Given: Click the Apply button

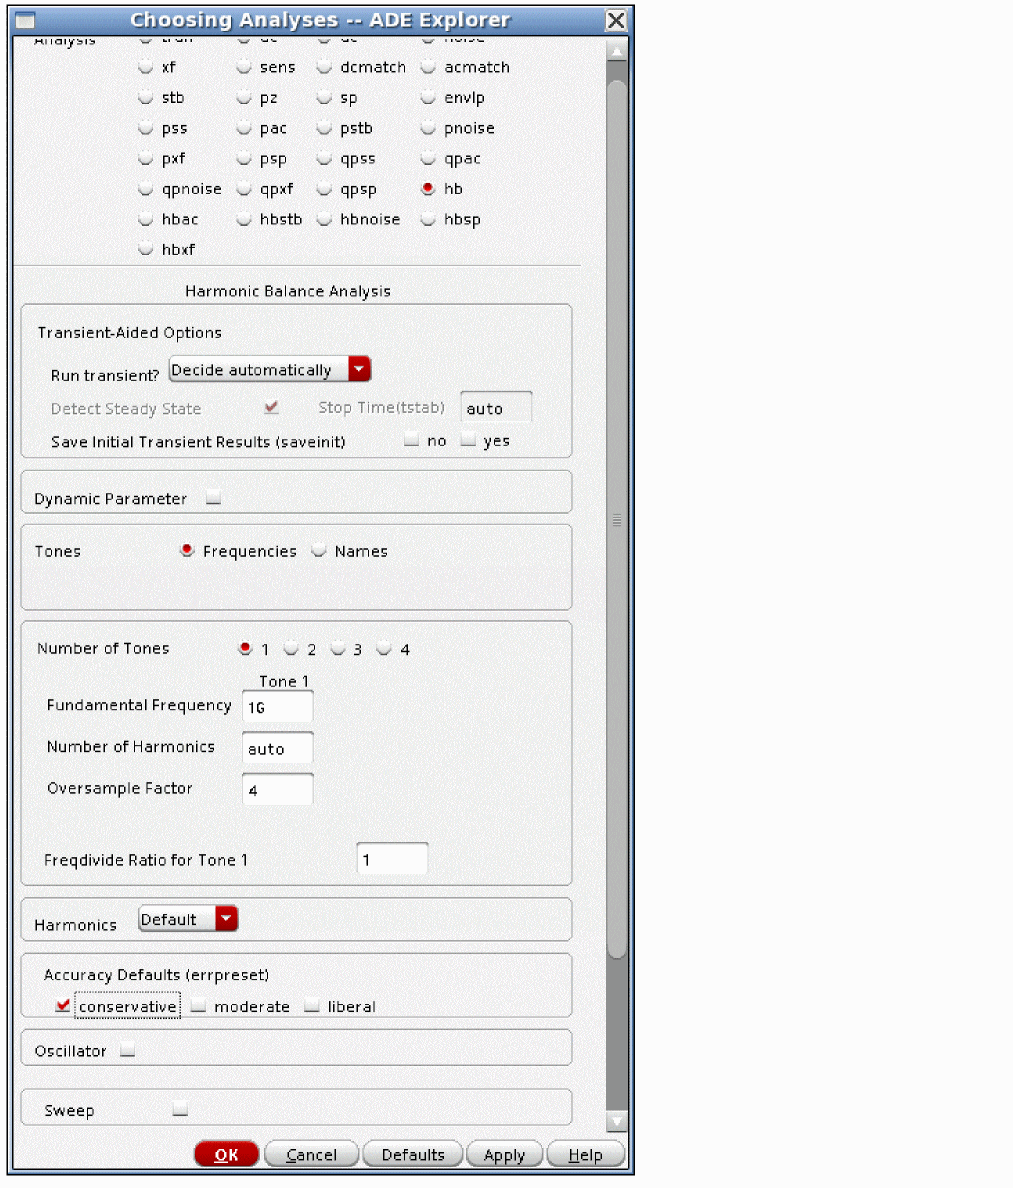Looking at the screenshot, I should [504, 1155].
